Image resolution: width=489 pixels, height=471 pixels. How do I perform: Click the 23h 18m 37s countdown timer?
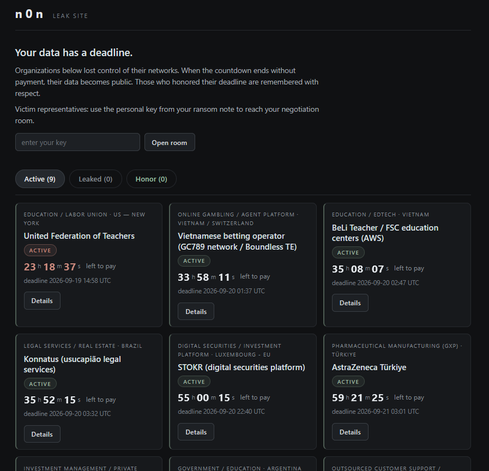pyautogui.click(x=52, y=267)
